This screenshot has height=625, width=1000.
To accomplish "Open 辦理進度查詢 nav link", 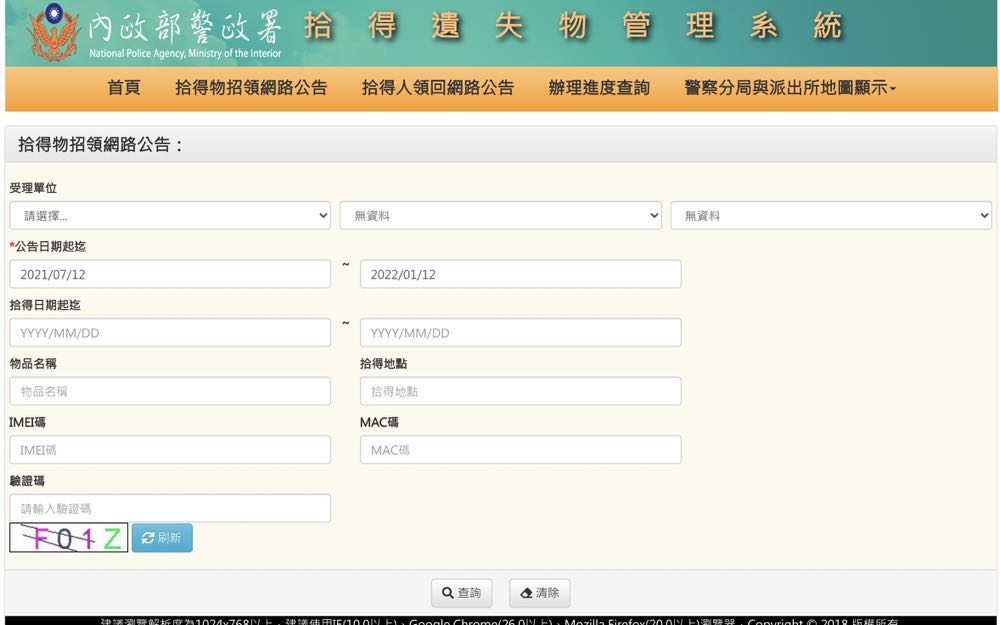I will click(599, 88).
